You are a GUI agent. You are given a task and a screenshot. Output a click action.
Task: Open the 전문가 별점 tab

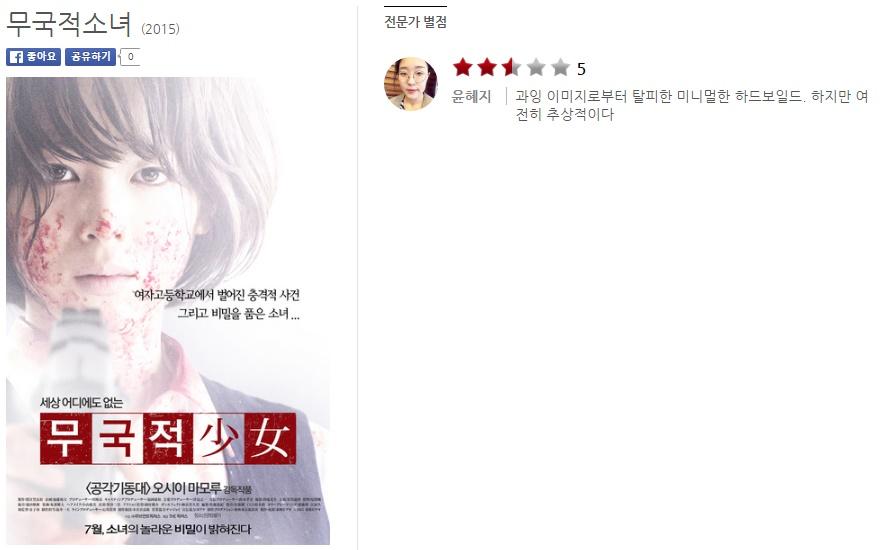pos(415,22)
